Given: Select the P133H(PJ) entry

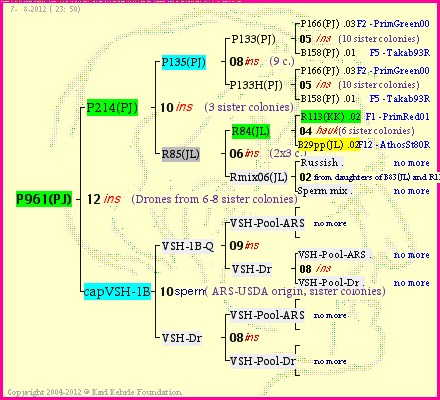Looking at the screenshot, I should [256, 85].
